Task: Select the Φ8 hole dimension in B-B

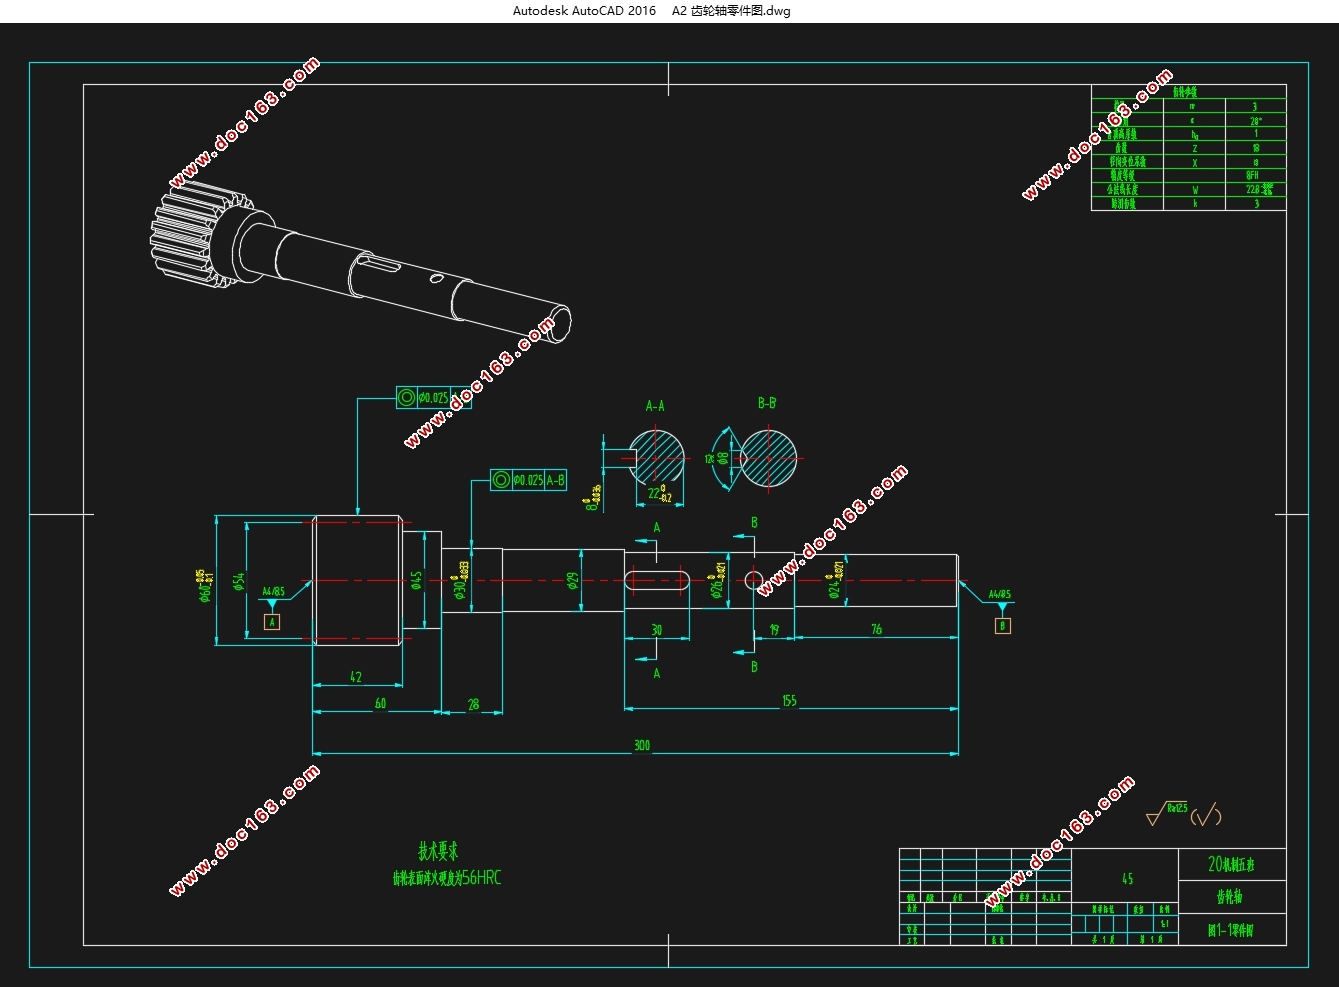Action: coord(723,458)
